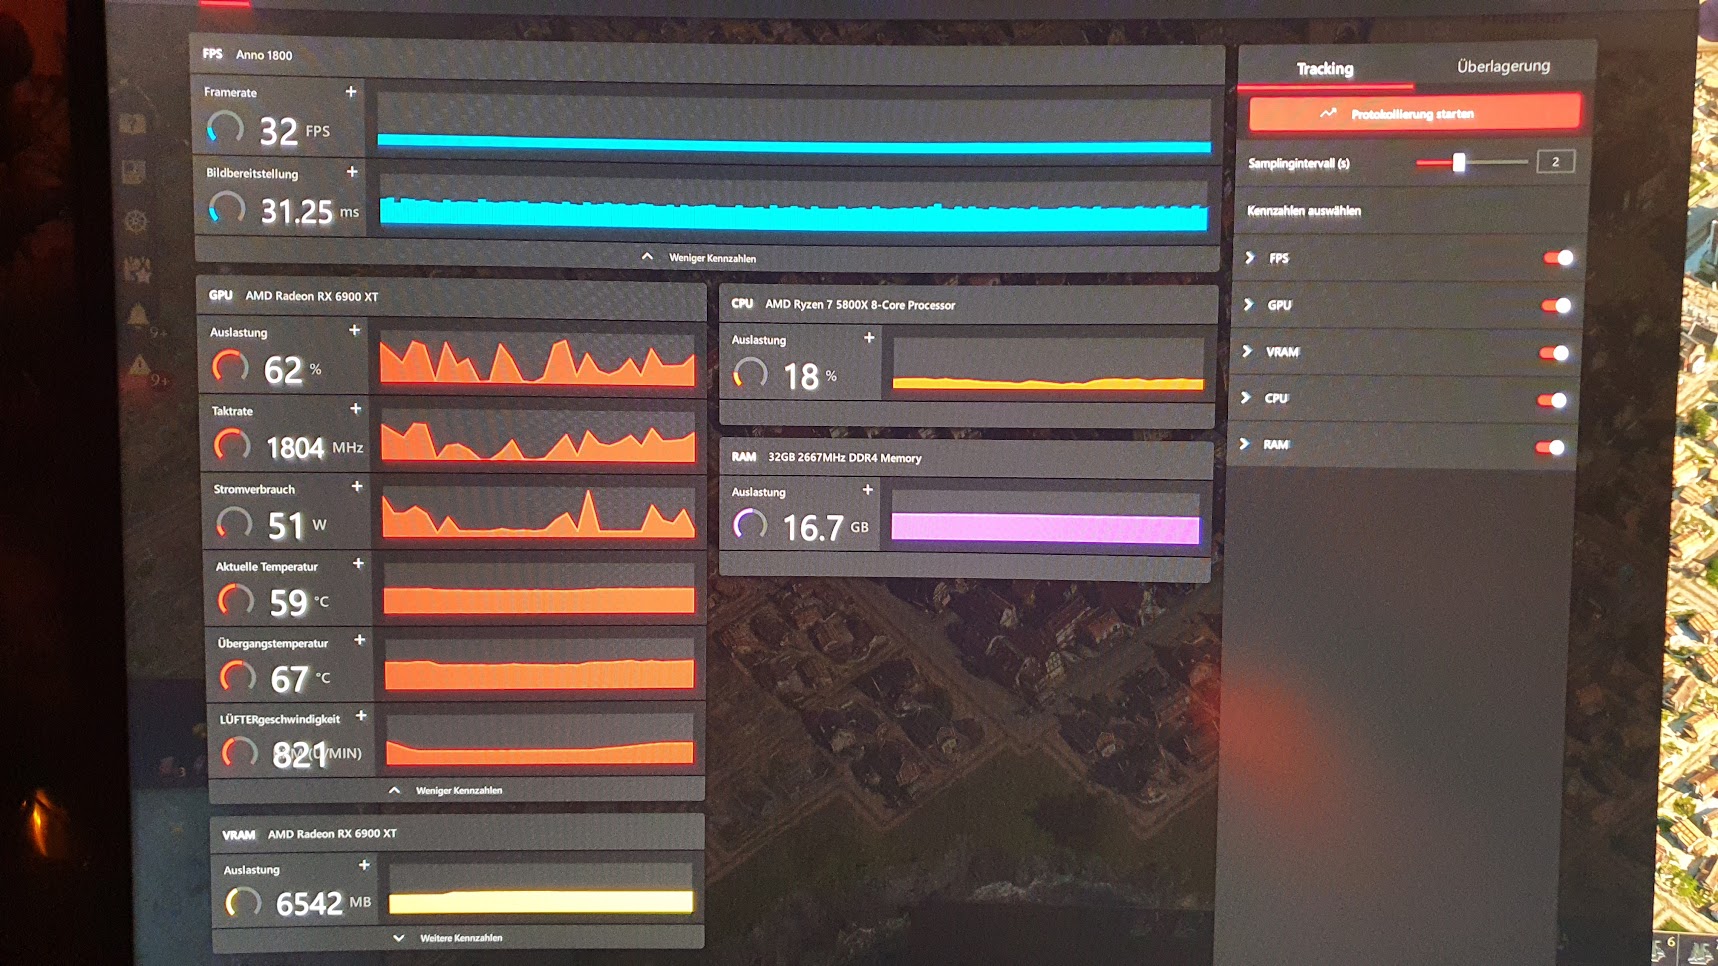Click plus icon next to Stromverbrauch
Image resolution: width=1718 pixels, height=966 pixels.
pyautogui.click(x=357, y=487)
